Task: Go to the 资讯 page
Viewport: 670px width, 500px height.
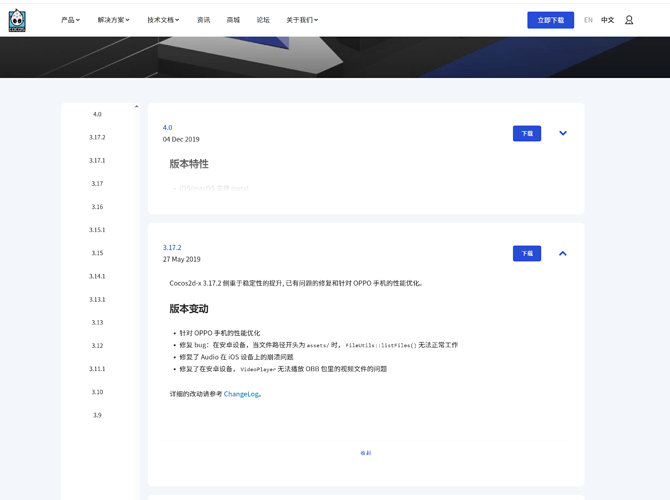Action: [x=203, y=20]
